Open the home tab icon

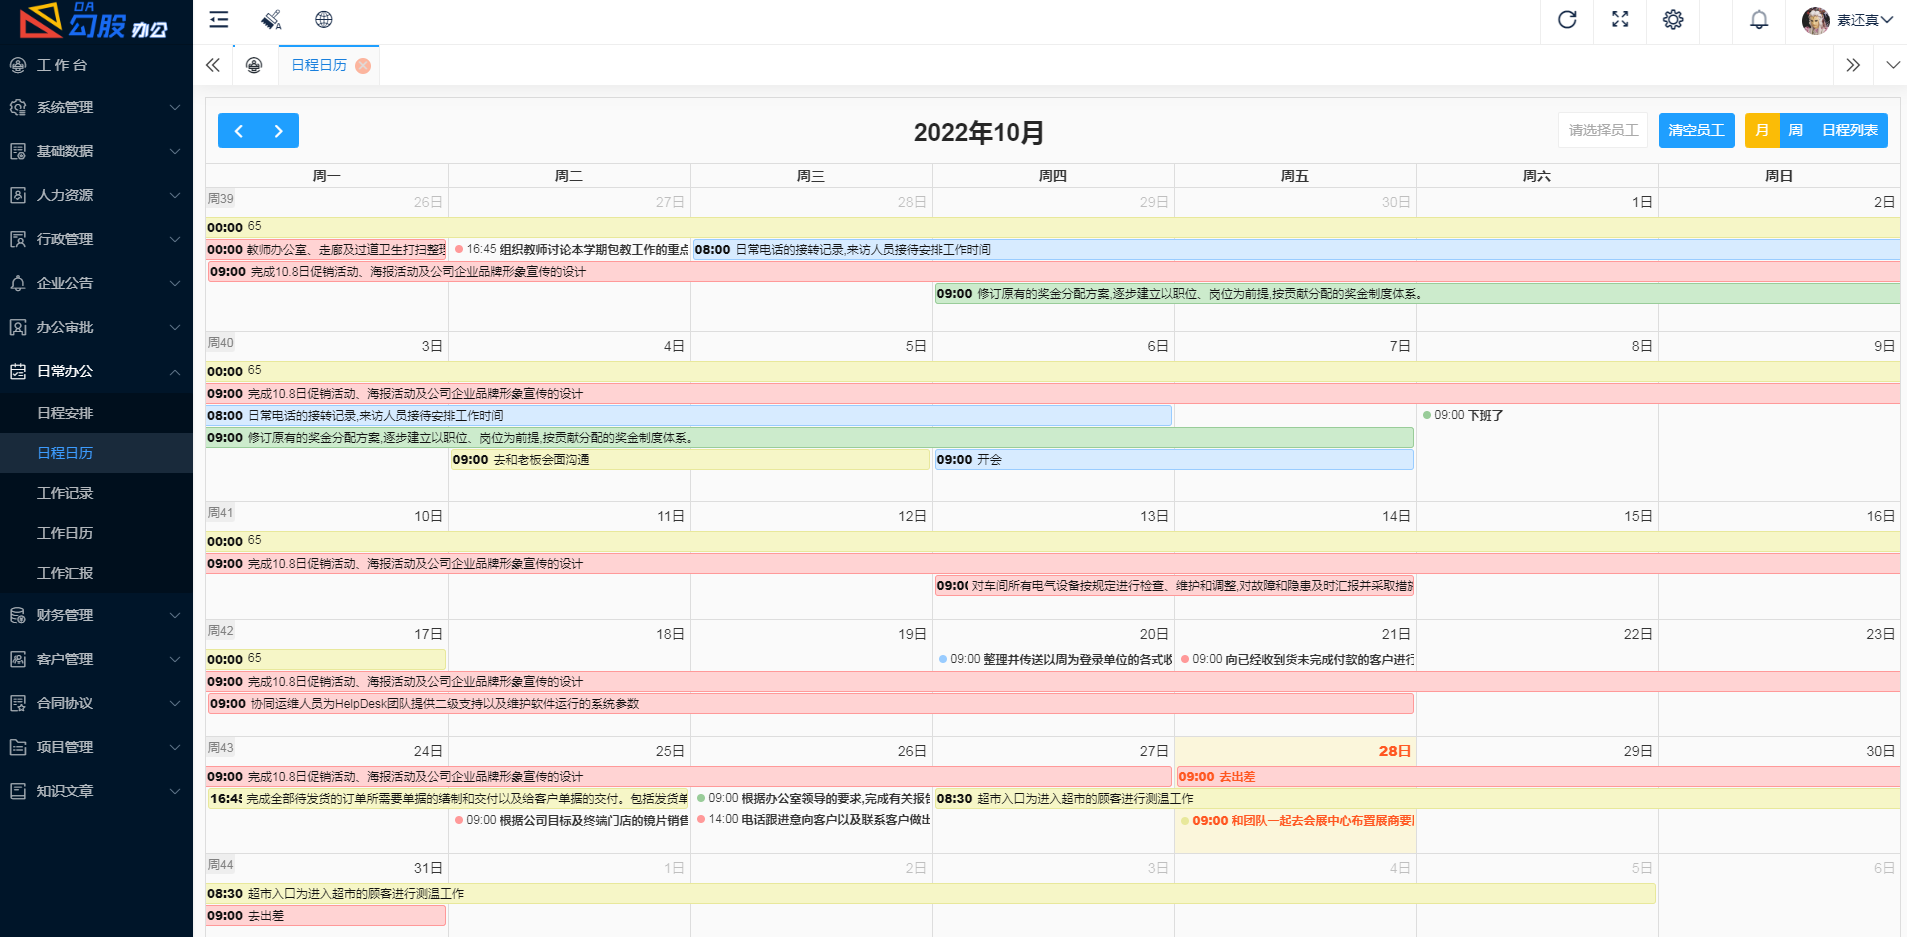pyautogui.click(x=254, y=65)
